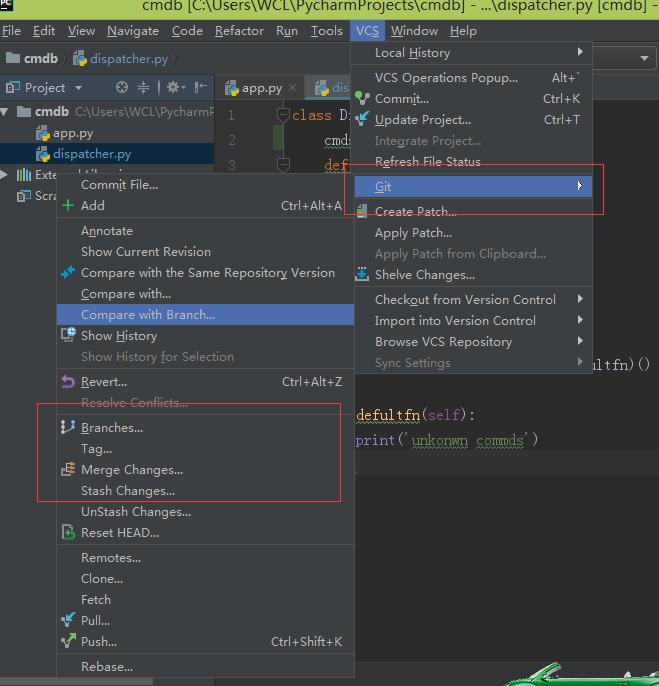
Task: Switch to the app.py editor tab
Action: pos(261,88)
